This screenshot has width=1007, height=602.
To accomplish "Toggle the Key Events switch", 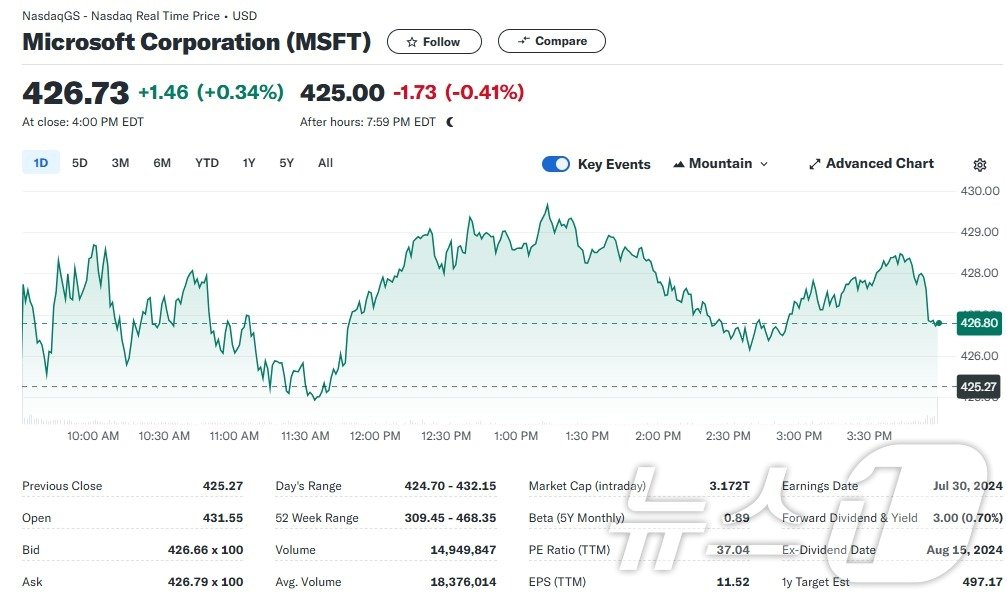I will point(556,164).
